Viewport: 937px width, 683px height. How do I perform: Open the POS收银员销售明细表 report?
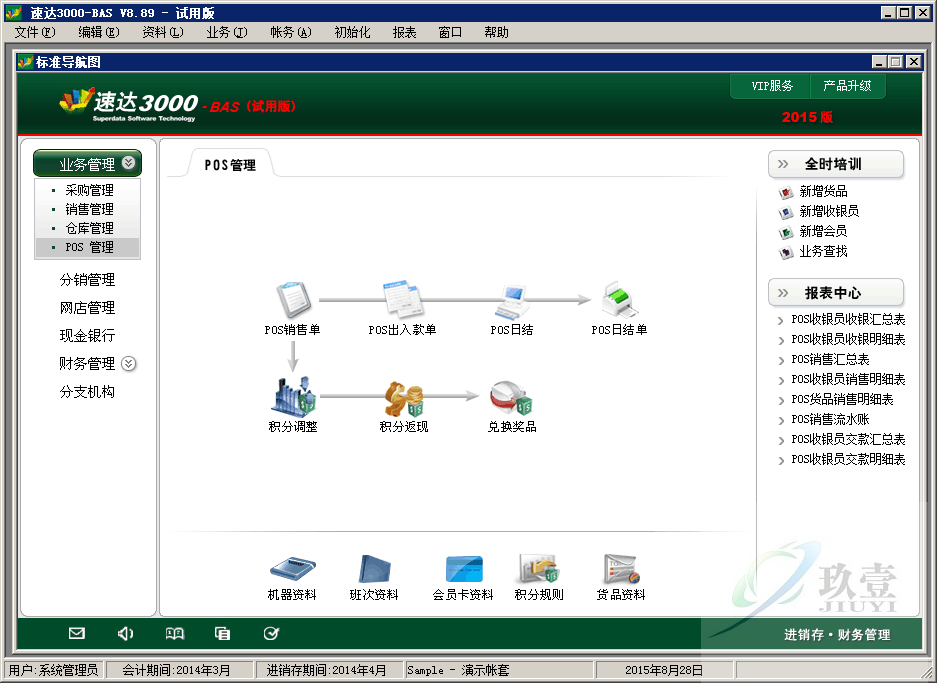pos(848,379)
